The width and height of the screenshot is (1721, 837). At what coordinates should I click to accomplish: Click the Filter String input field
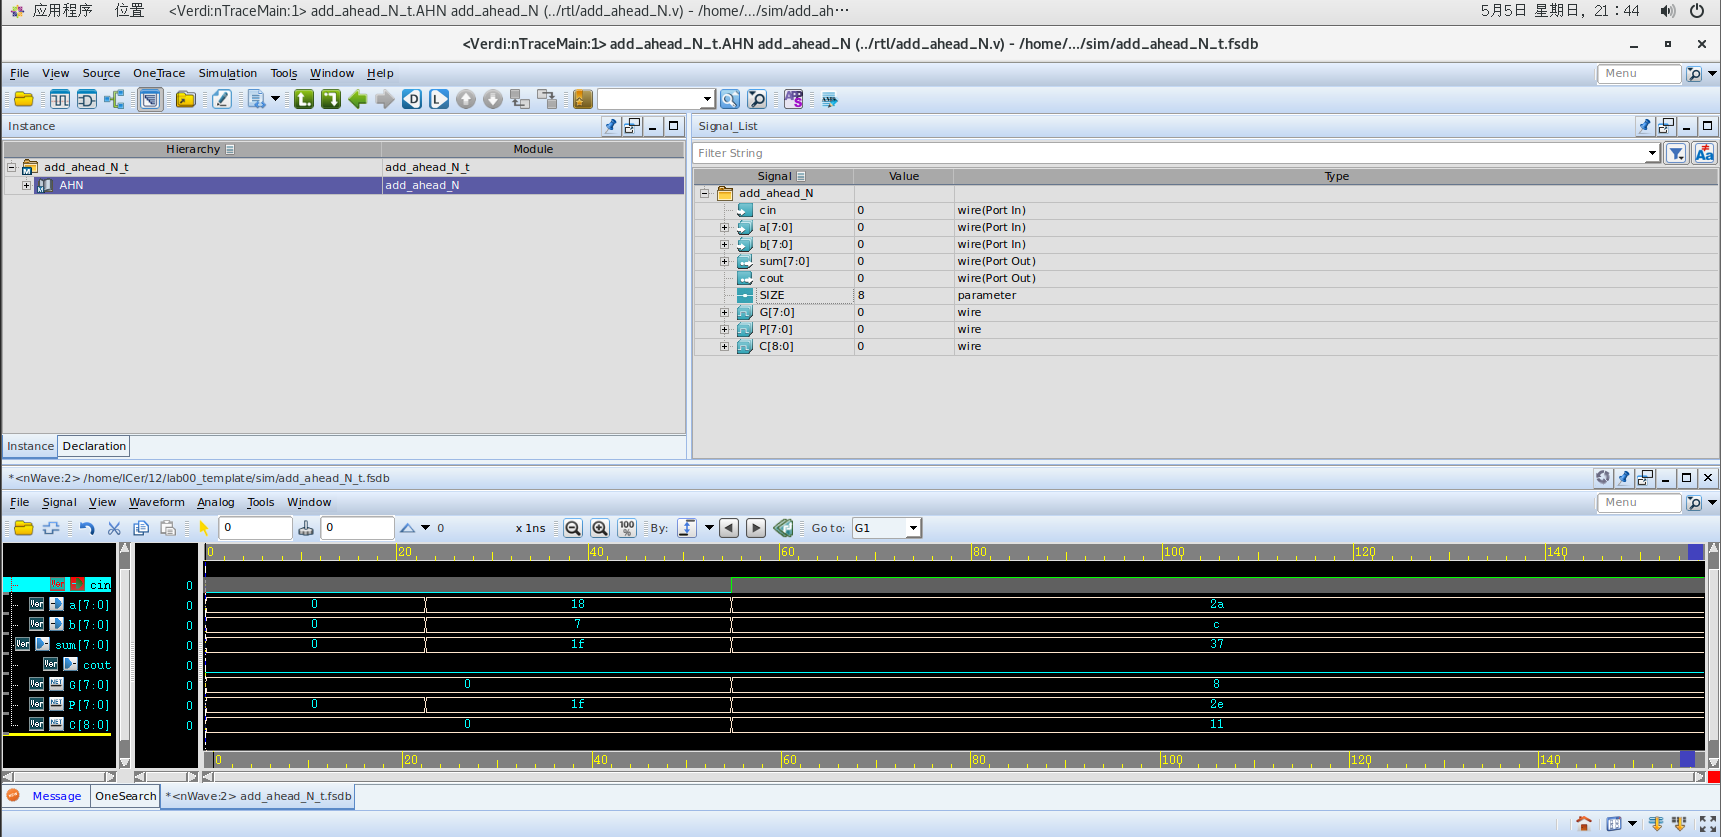click(x=1170, y=153)
